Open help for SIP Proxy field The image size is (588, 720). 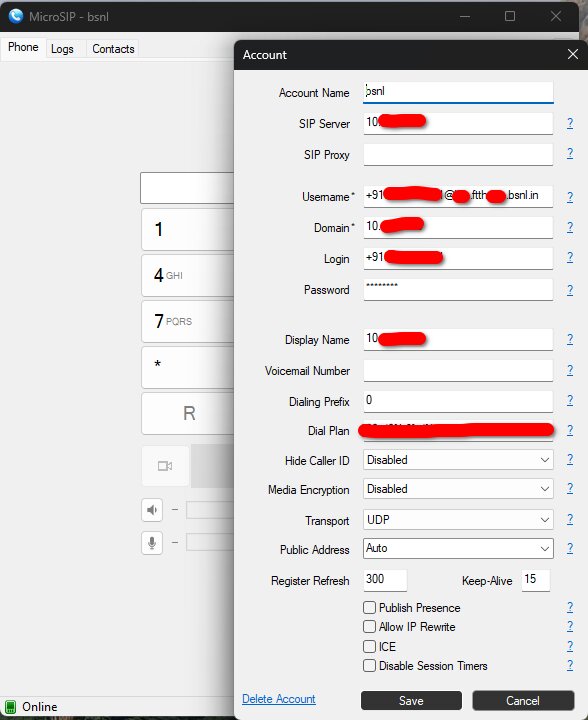coord(570,153)
